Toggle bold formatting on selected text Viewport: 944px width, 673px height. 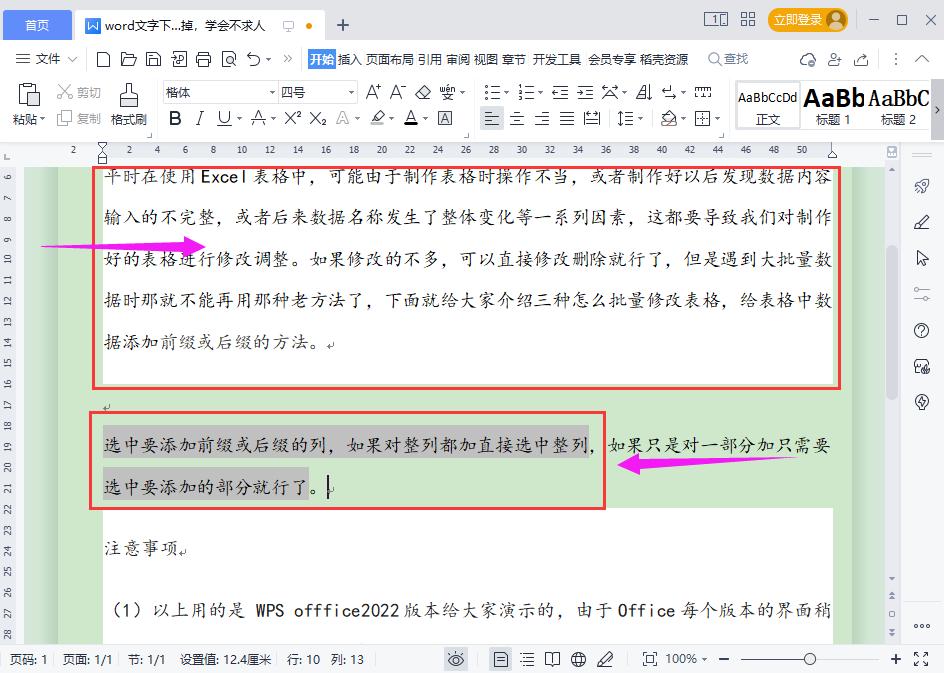(x=175, y=117)
